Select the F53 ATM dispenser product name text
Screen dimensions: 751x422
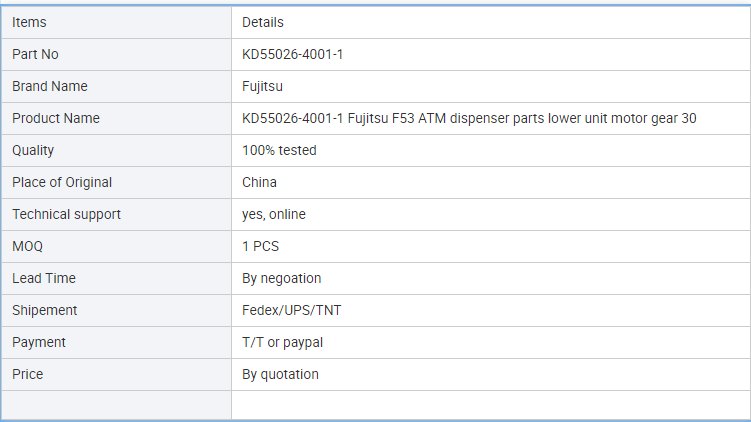(469, 118)
